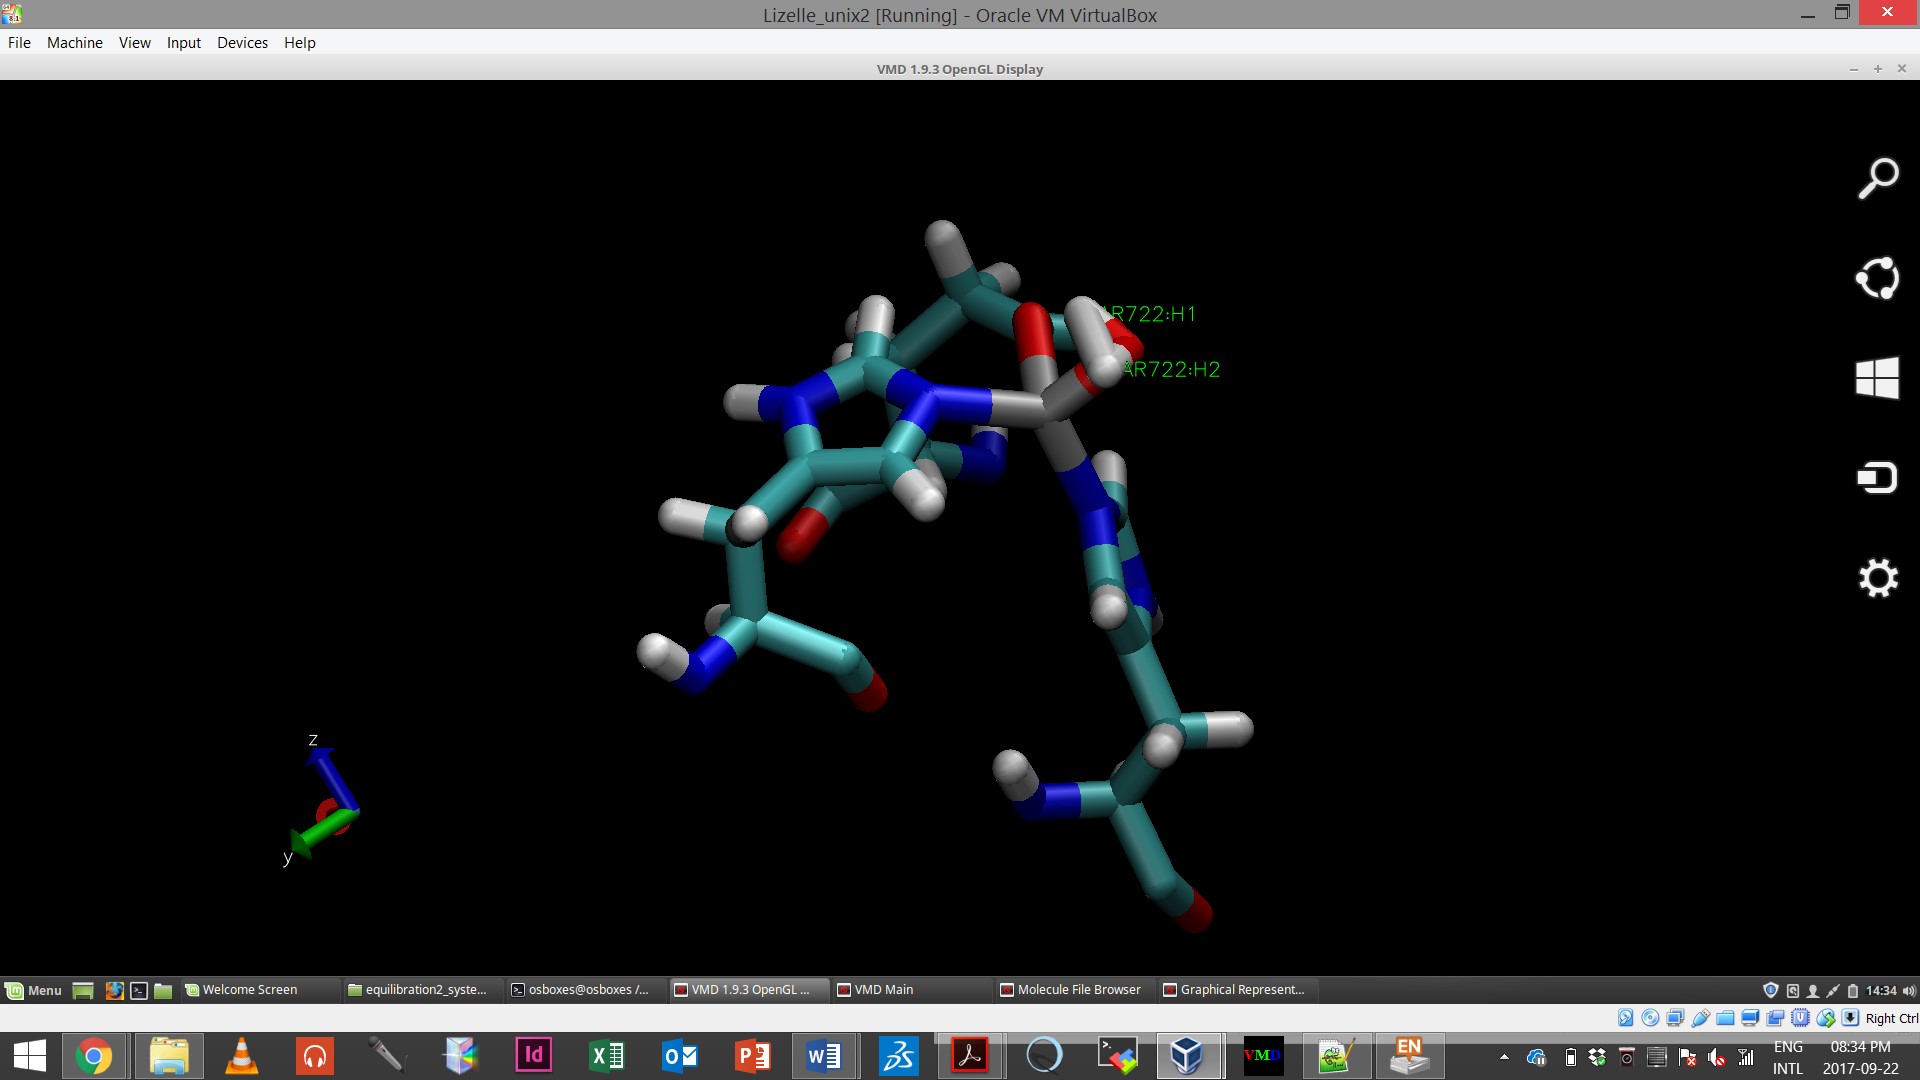This screenshot has height=1080, width=1920.
Task: Click the Devices charm icon
Action: (1877, 477)
